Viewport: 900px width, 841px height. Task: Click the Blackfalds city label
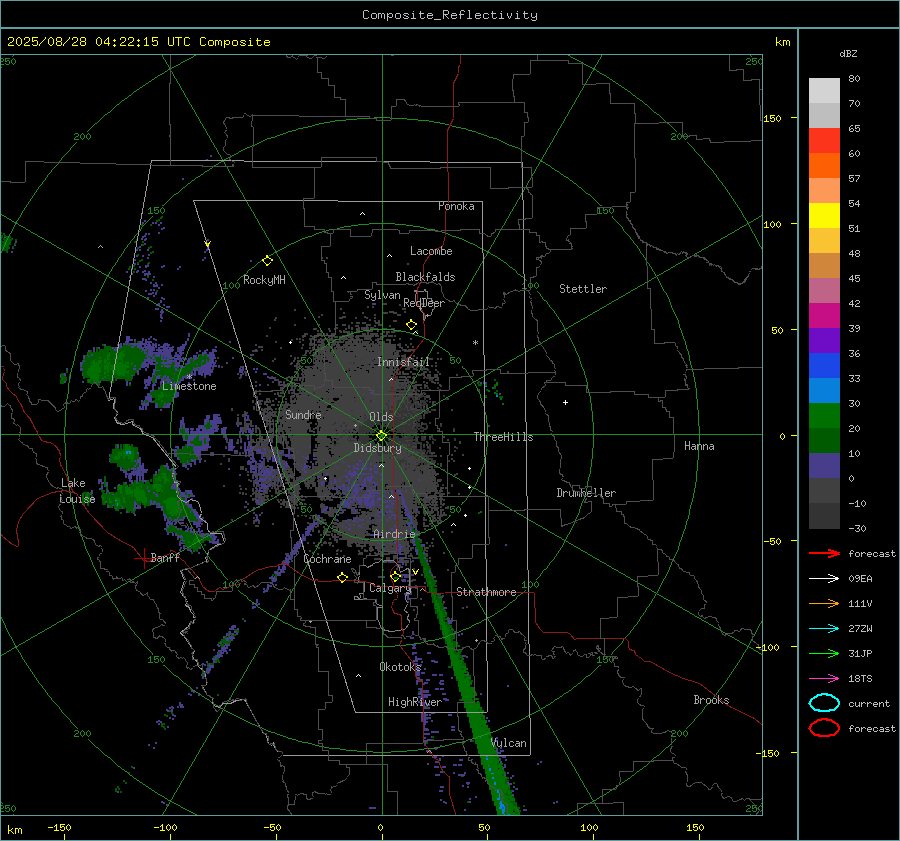pos(425,277)
